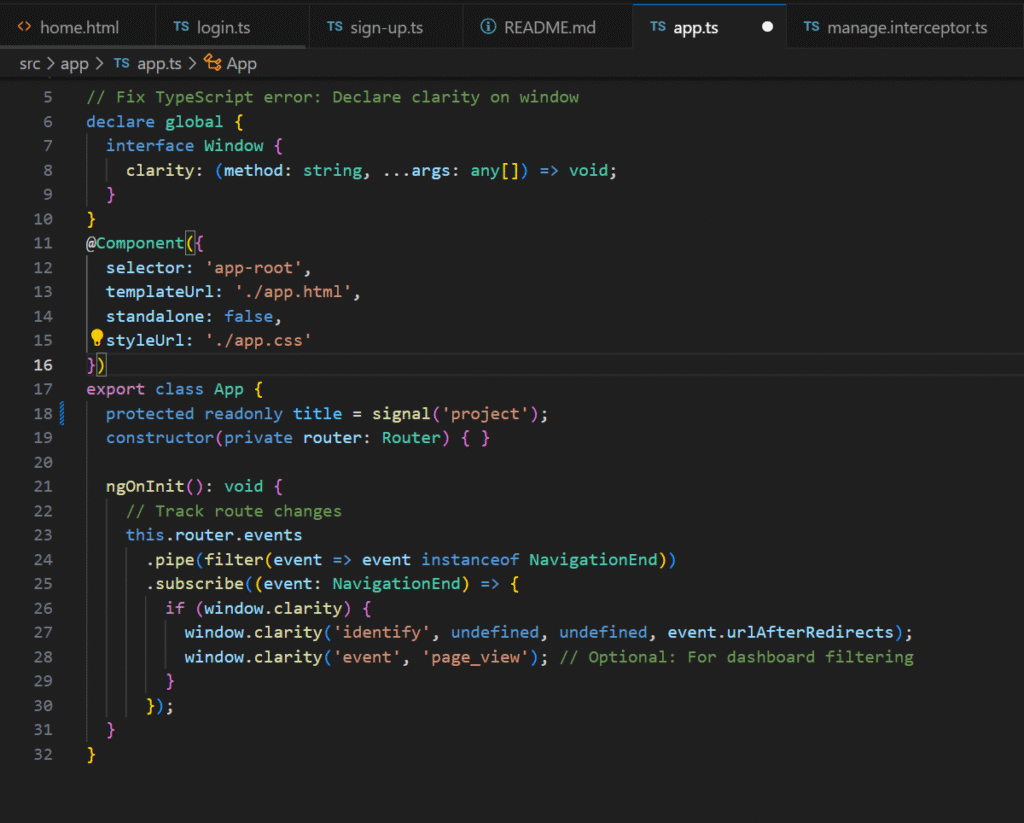Switch to the manage.interceptor.ts tab title
1024x823 pixels.
pos(907,27)
